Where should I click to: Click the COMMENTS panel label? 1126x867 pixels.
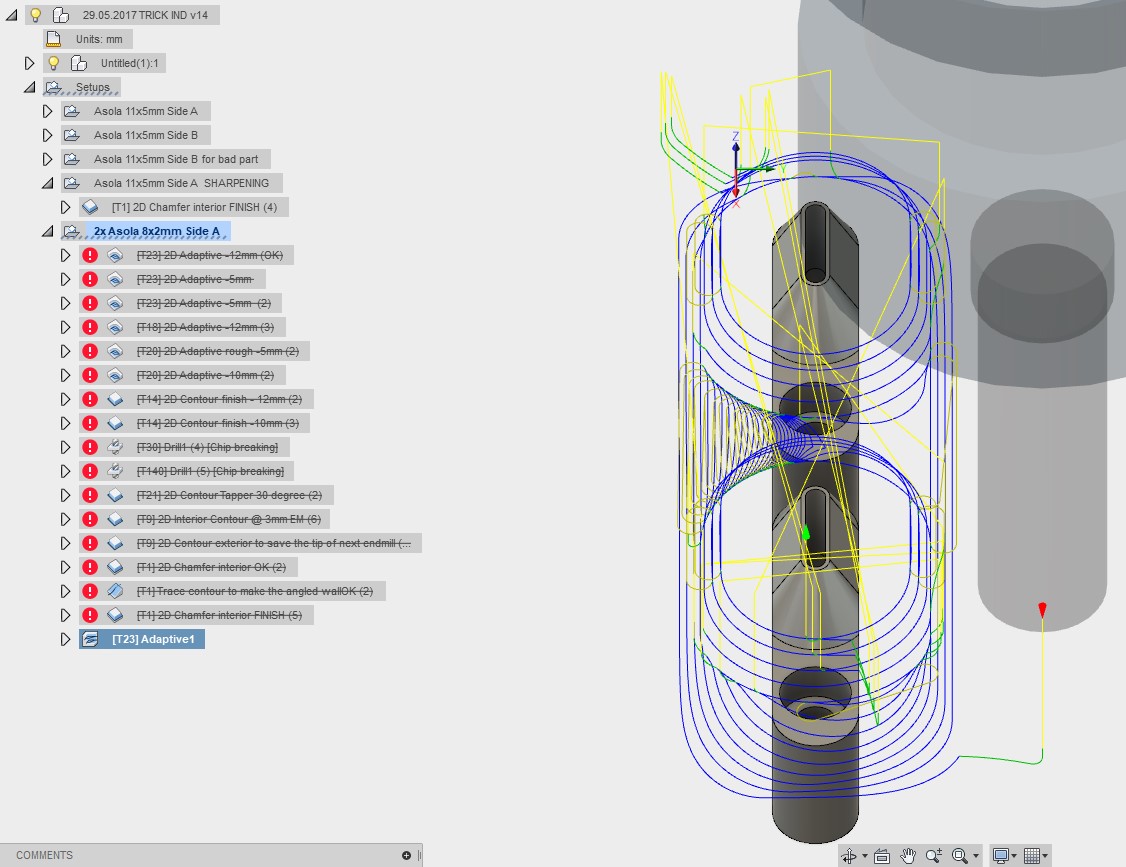pos(45,855)
